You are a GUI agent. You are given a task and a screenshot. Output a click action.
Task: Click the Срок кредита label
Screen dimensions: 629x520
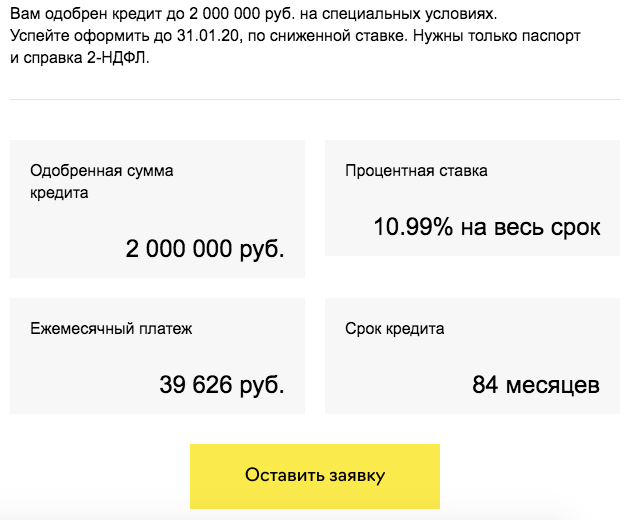tap(395, 328)
